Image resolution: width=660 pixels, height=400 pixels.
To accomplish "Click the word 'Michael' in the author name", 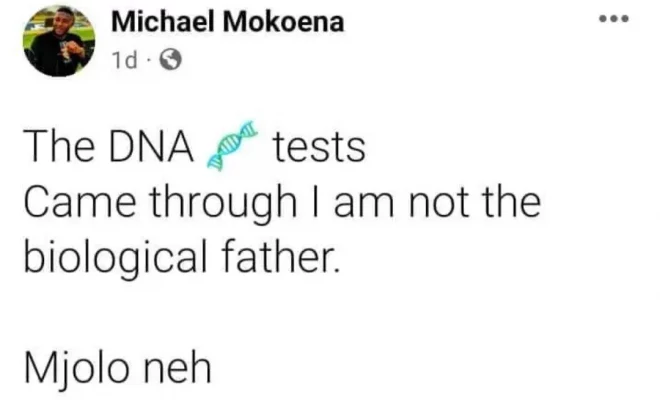I will tap(158, 22).
